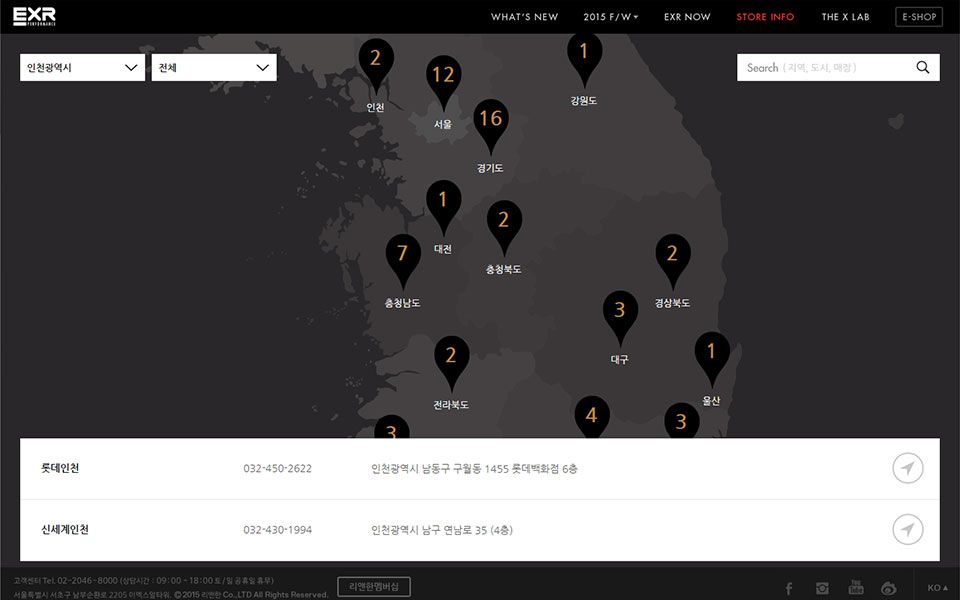Expand the 2015 F/W menu
The height and width of the screenshot is (600, 960).
(610, 17)
